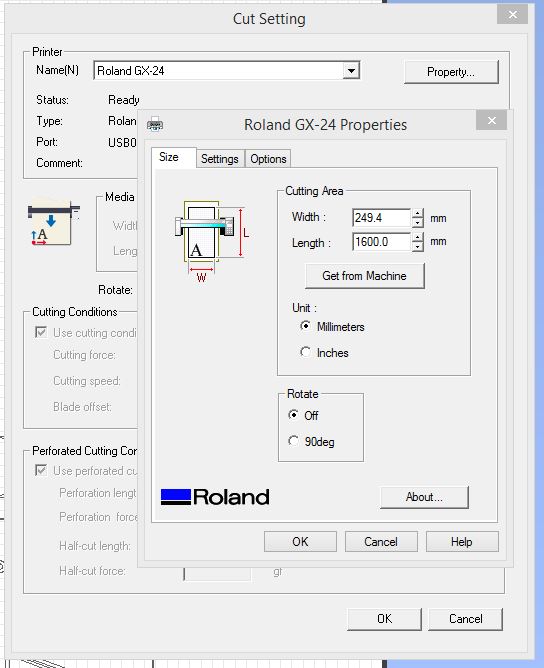Click the "Cutting speed:" label
Screen dimensions: 544x668
[x=87, y=380]
